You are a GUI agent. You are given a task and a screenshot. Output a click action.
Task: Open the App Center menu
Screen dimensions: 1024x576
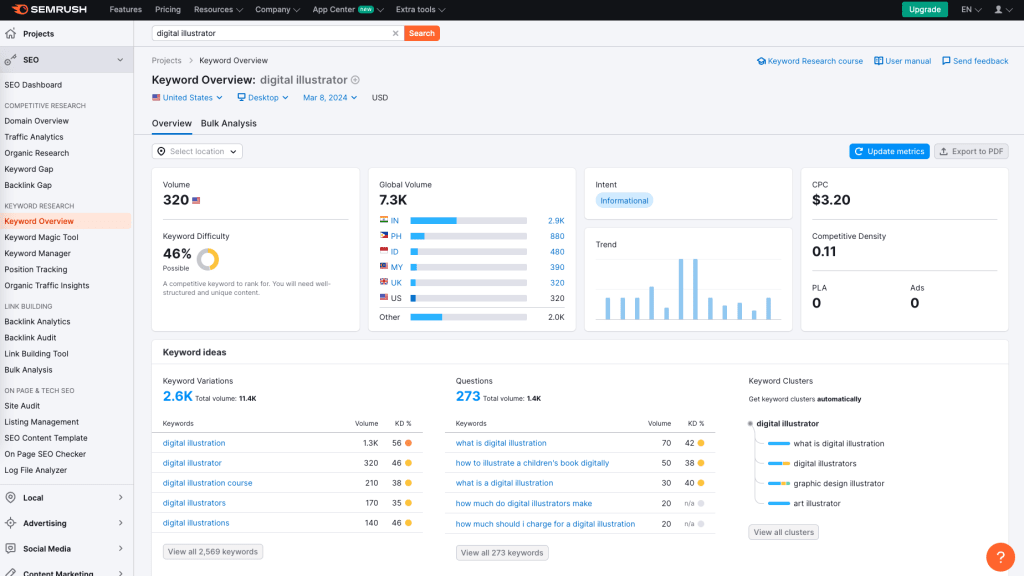[x=348, y=9]
